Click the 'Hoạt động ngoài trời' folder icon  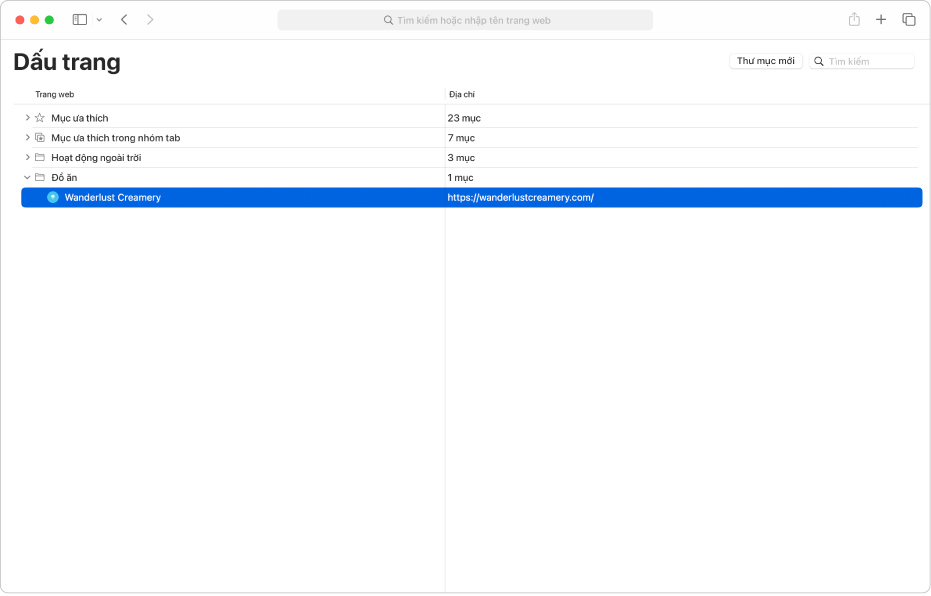[x=40, y=157]
